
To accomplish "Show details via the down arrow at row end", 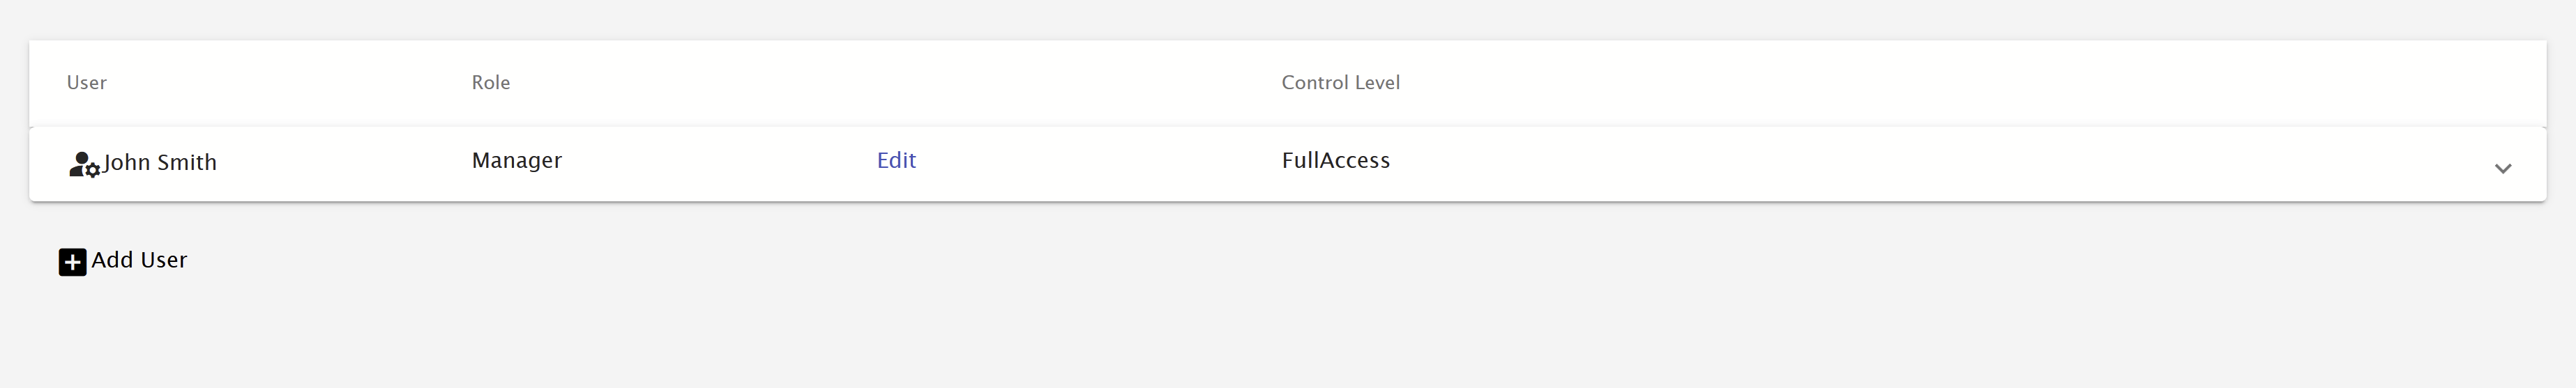I will click(x=2502, y=168).
